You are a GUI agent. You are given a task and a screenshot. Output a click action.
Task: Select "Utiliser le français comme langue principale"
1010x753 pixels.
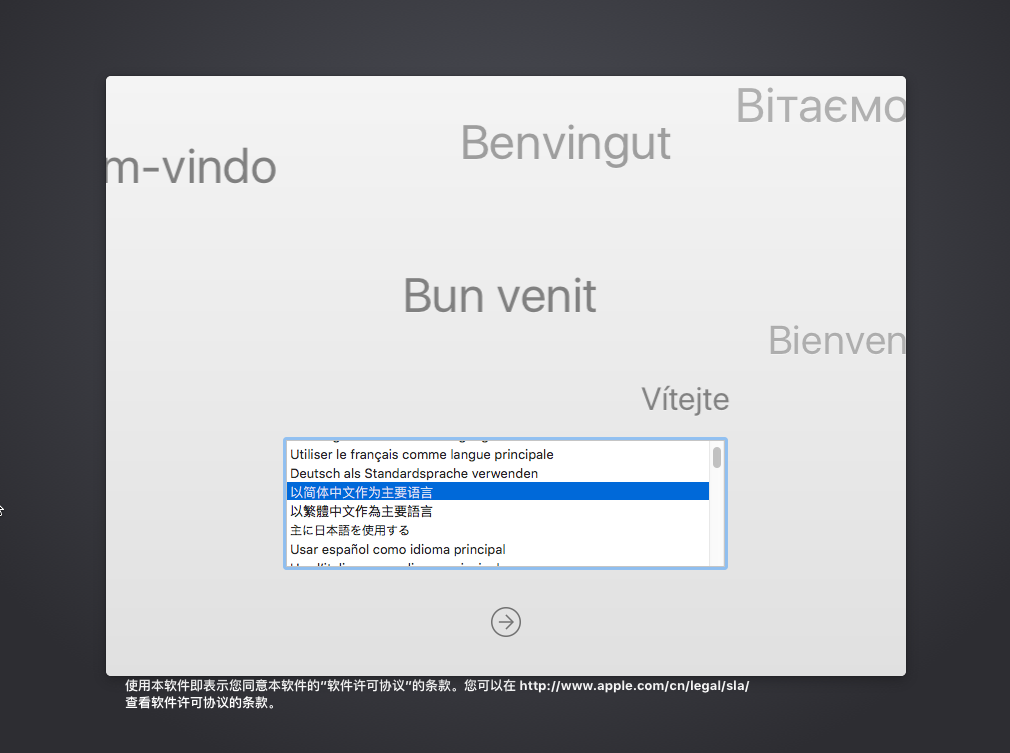[420, 454]
